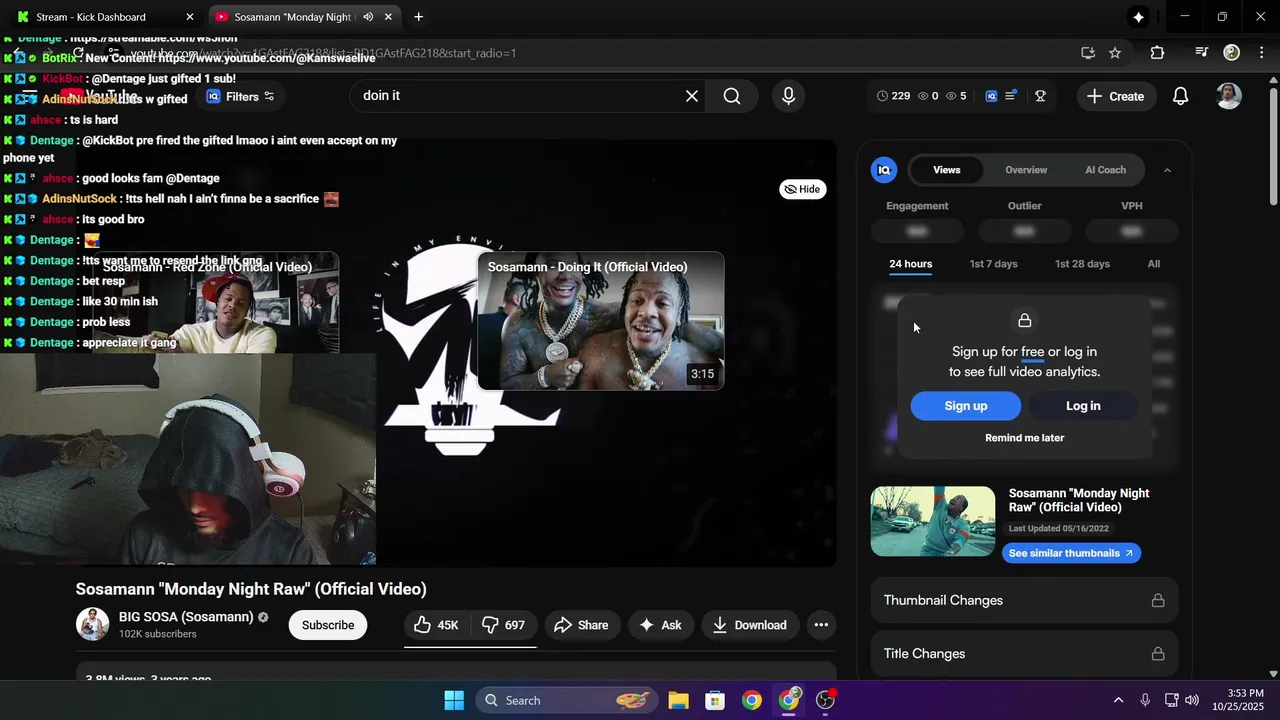
Task: Share the video
Action: pyautogui.click(x=581, y=625)
